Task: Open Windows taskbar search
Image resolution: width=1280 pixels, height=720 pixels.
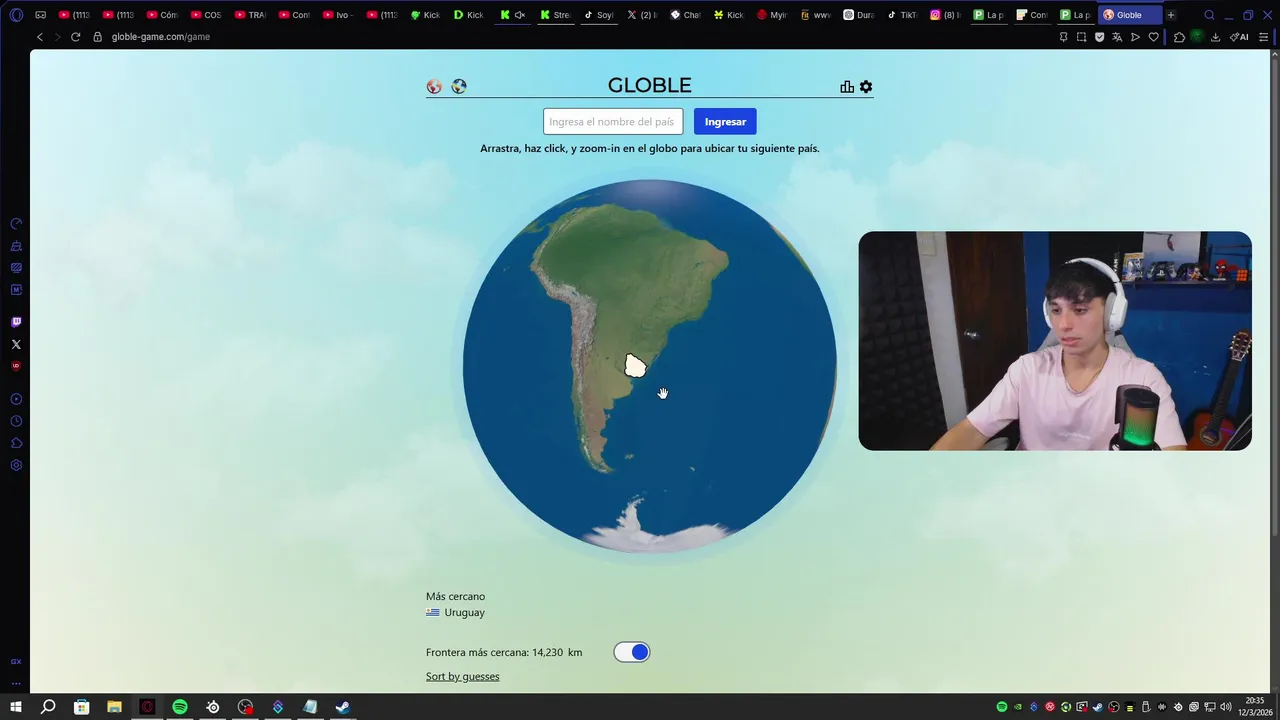Action: click(x=48, y=707)
